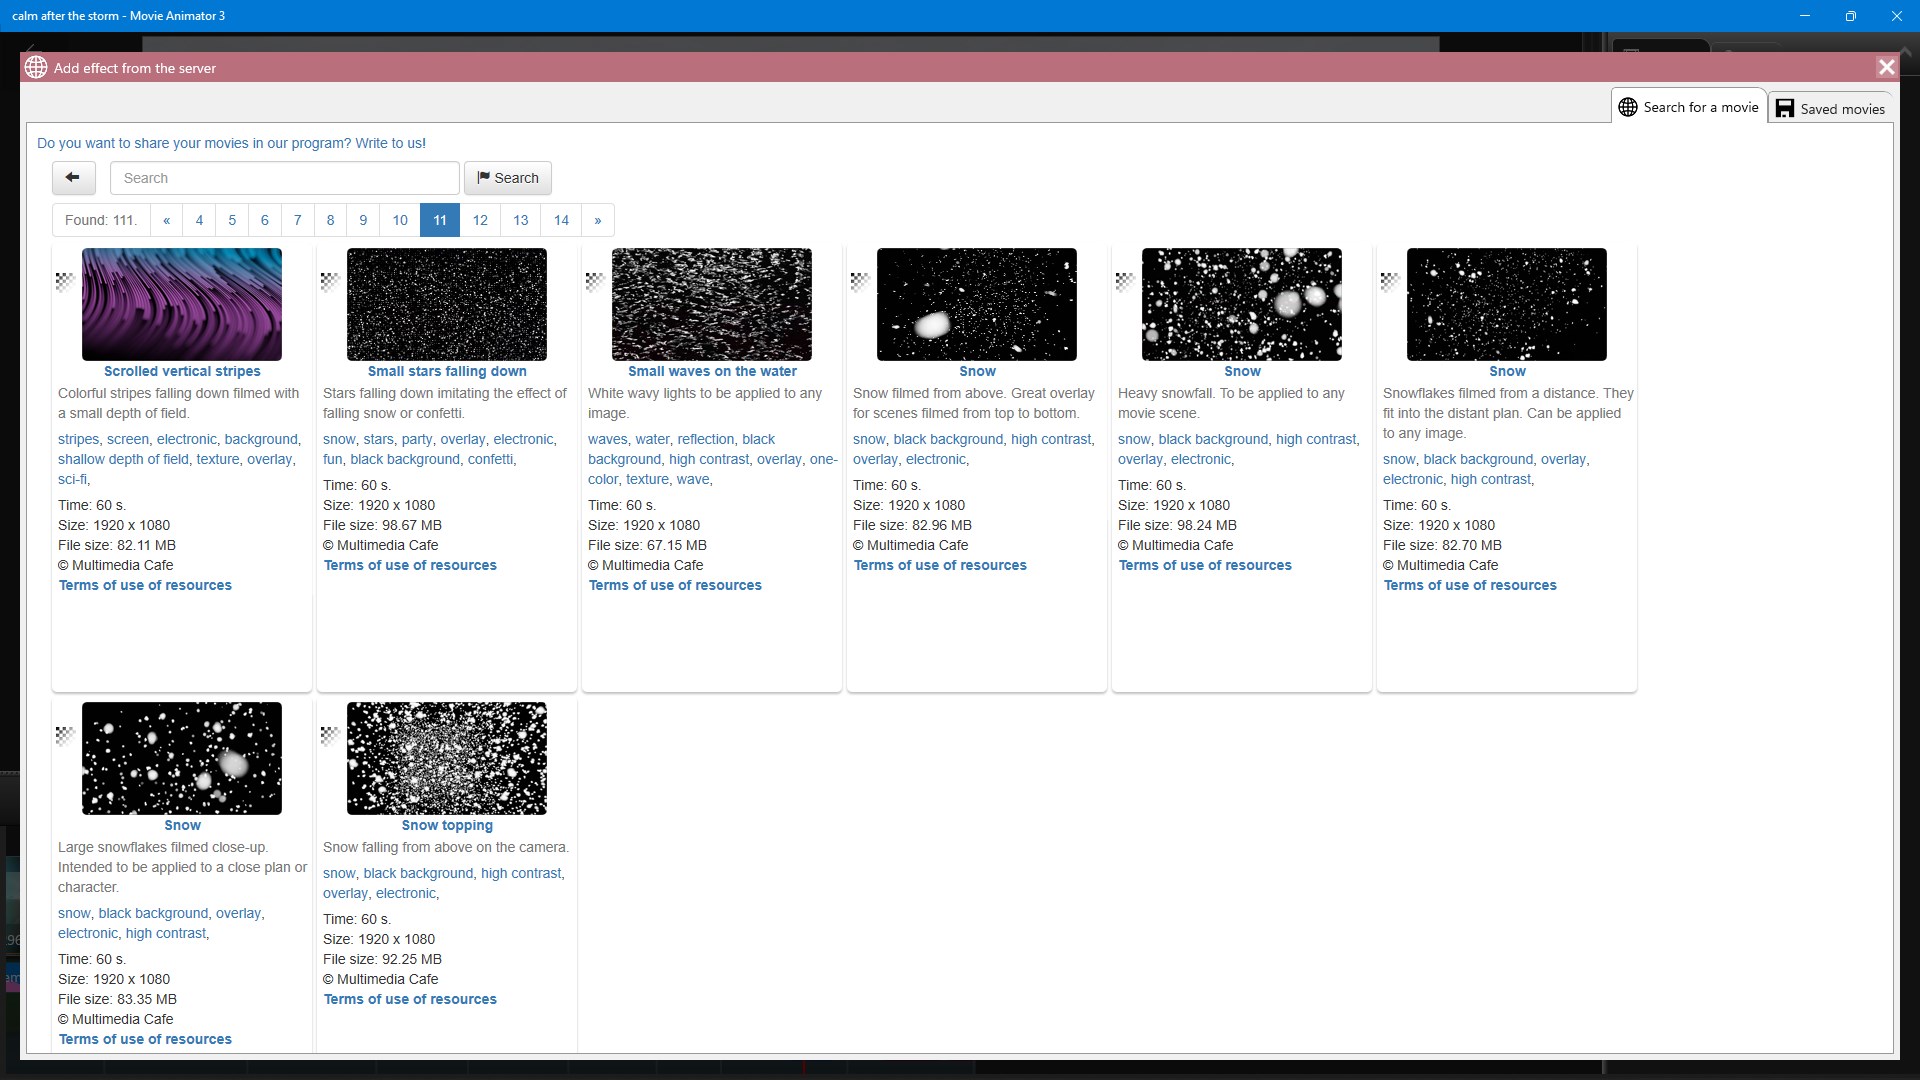Click the save icon on Saved movies tab
The image size is (1920, 1080).
[1786, 108]
